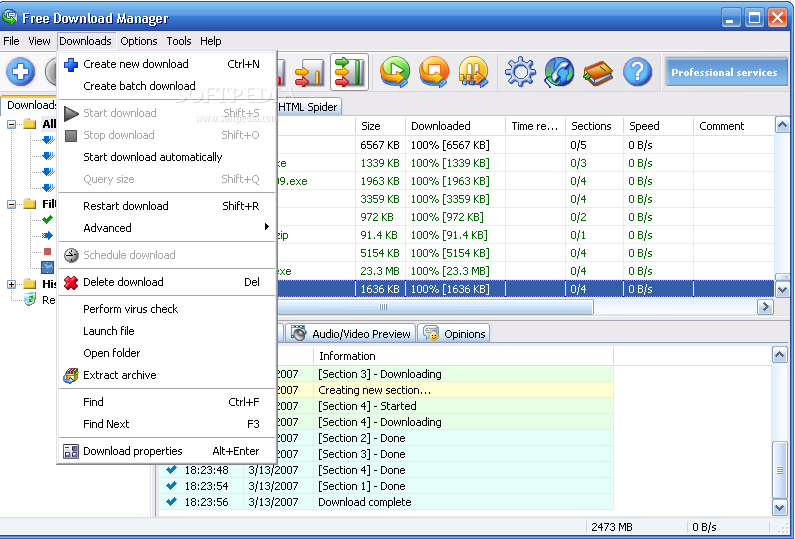This screenshot has height=539, width=795.
Task: Click the Download properties menu icon
Action: click(71, 451)
